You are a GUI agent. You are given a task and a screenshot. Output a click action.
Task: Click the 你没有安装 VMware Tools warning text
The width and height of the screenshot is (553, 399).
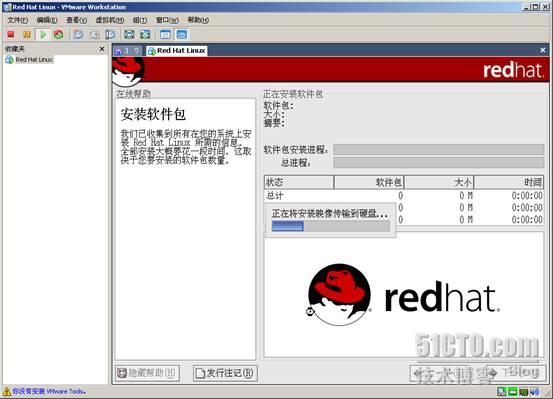[49, 391]
